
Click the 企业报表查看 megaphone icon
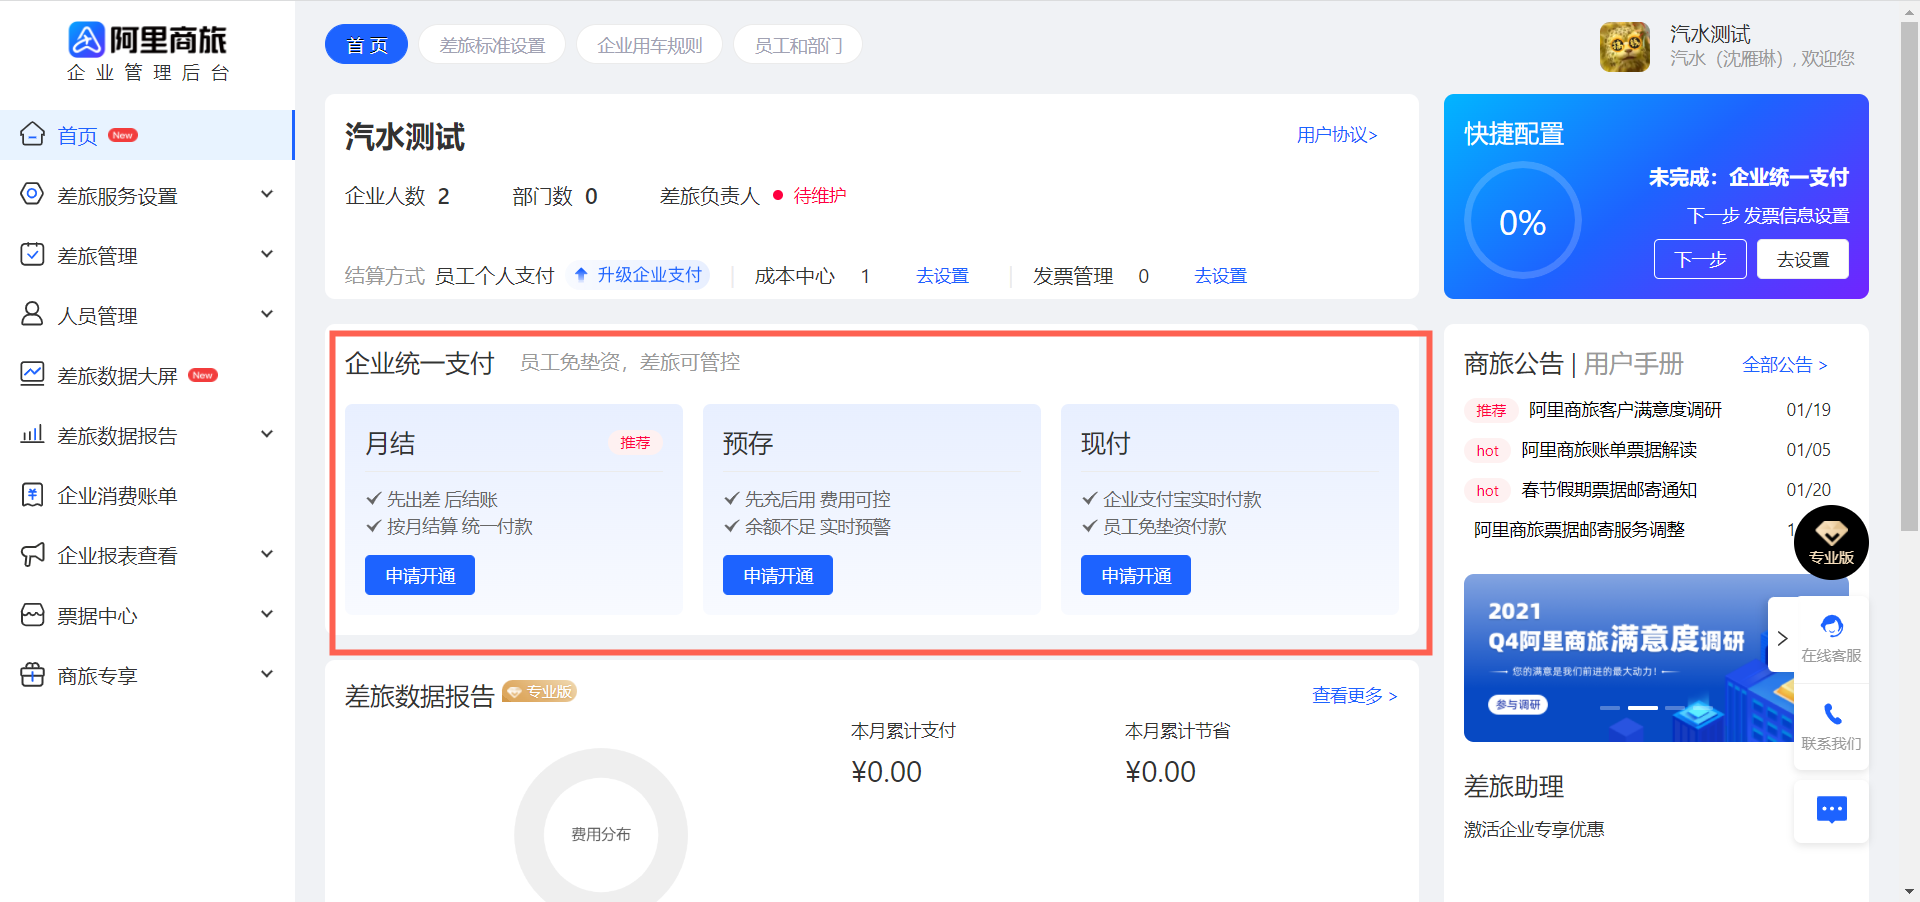[x=32, y=554]
